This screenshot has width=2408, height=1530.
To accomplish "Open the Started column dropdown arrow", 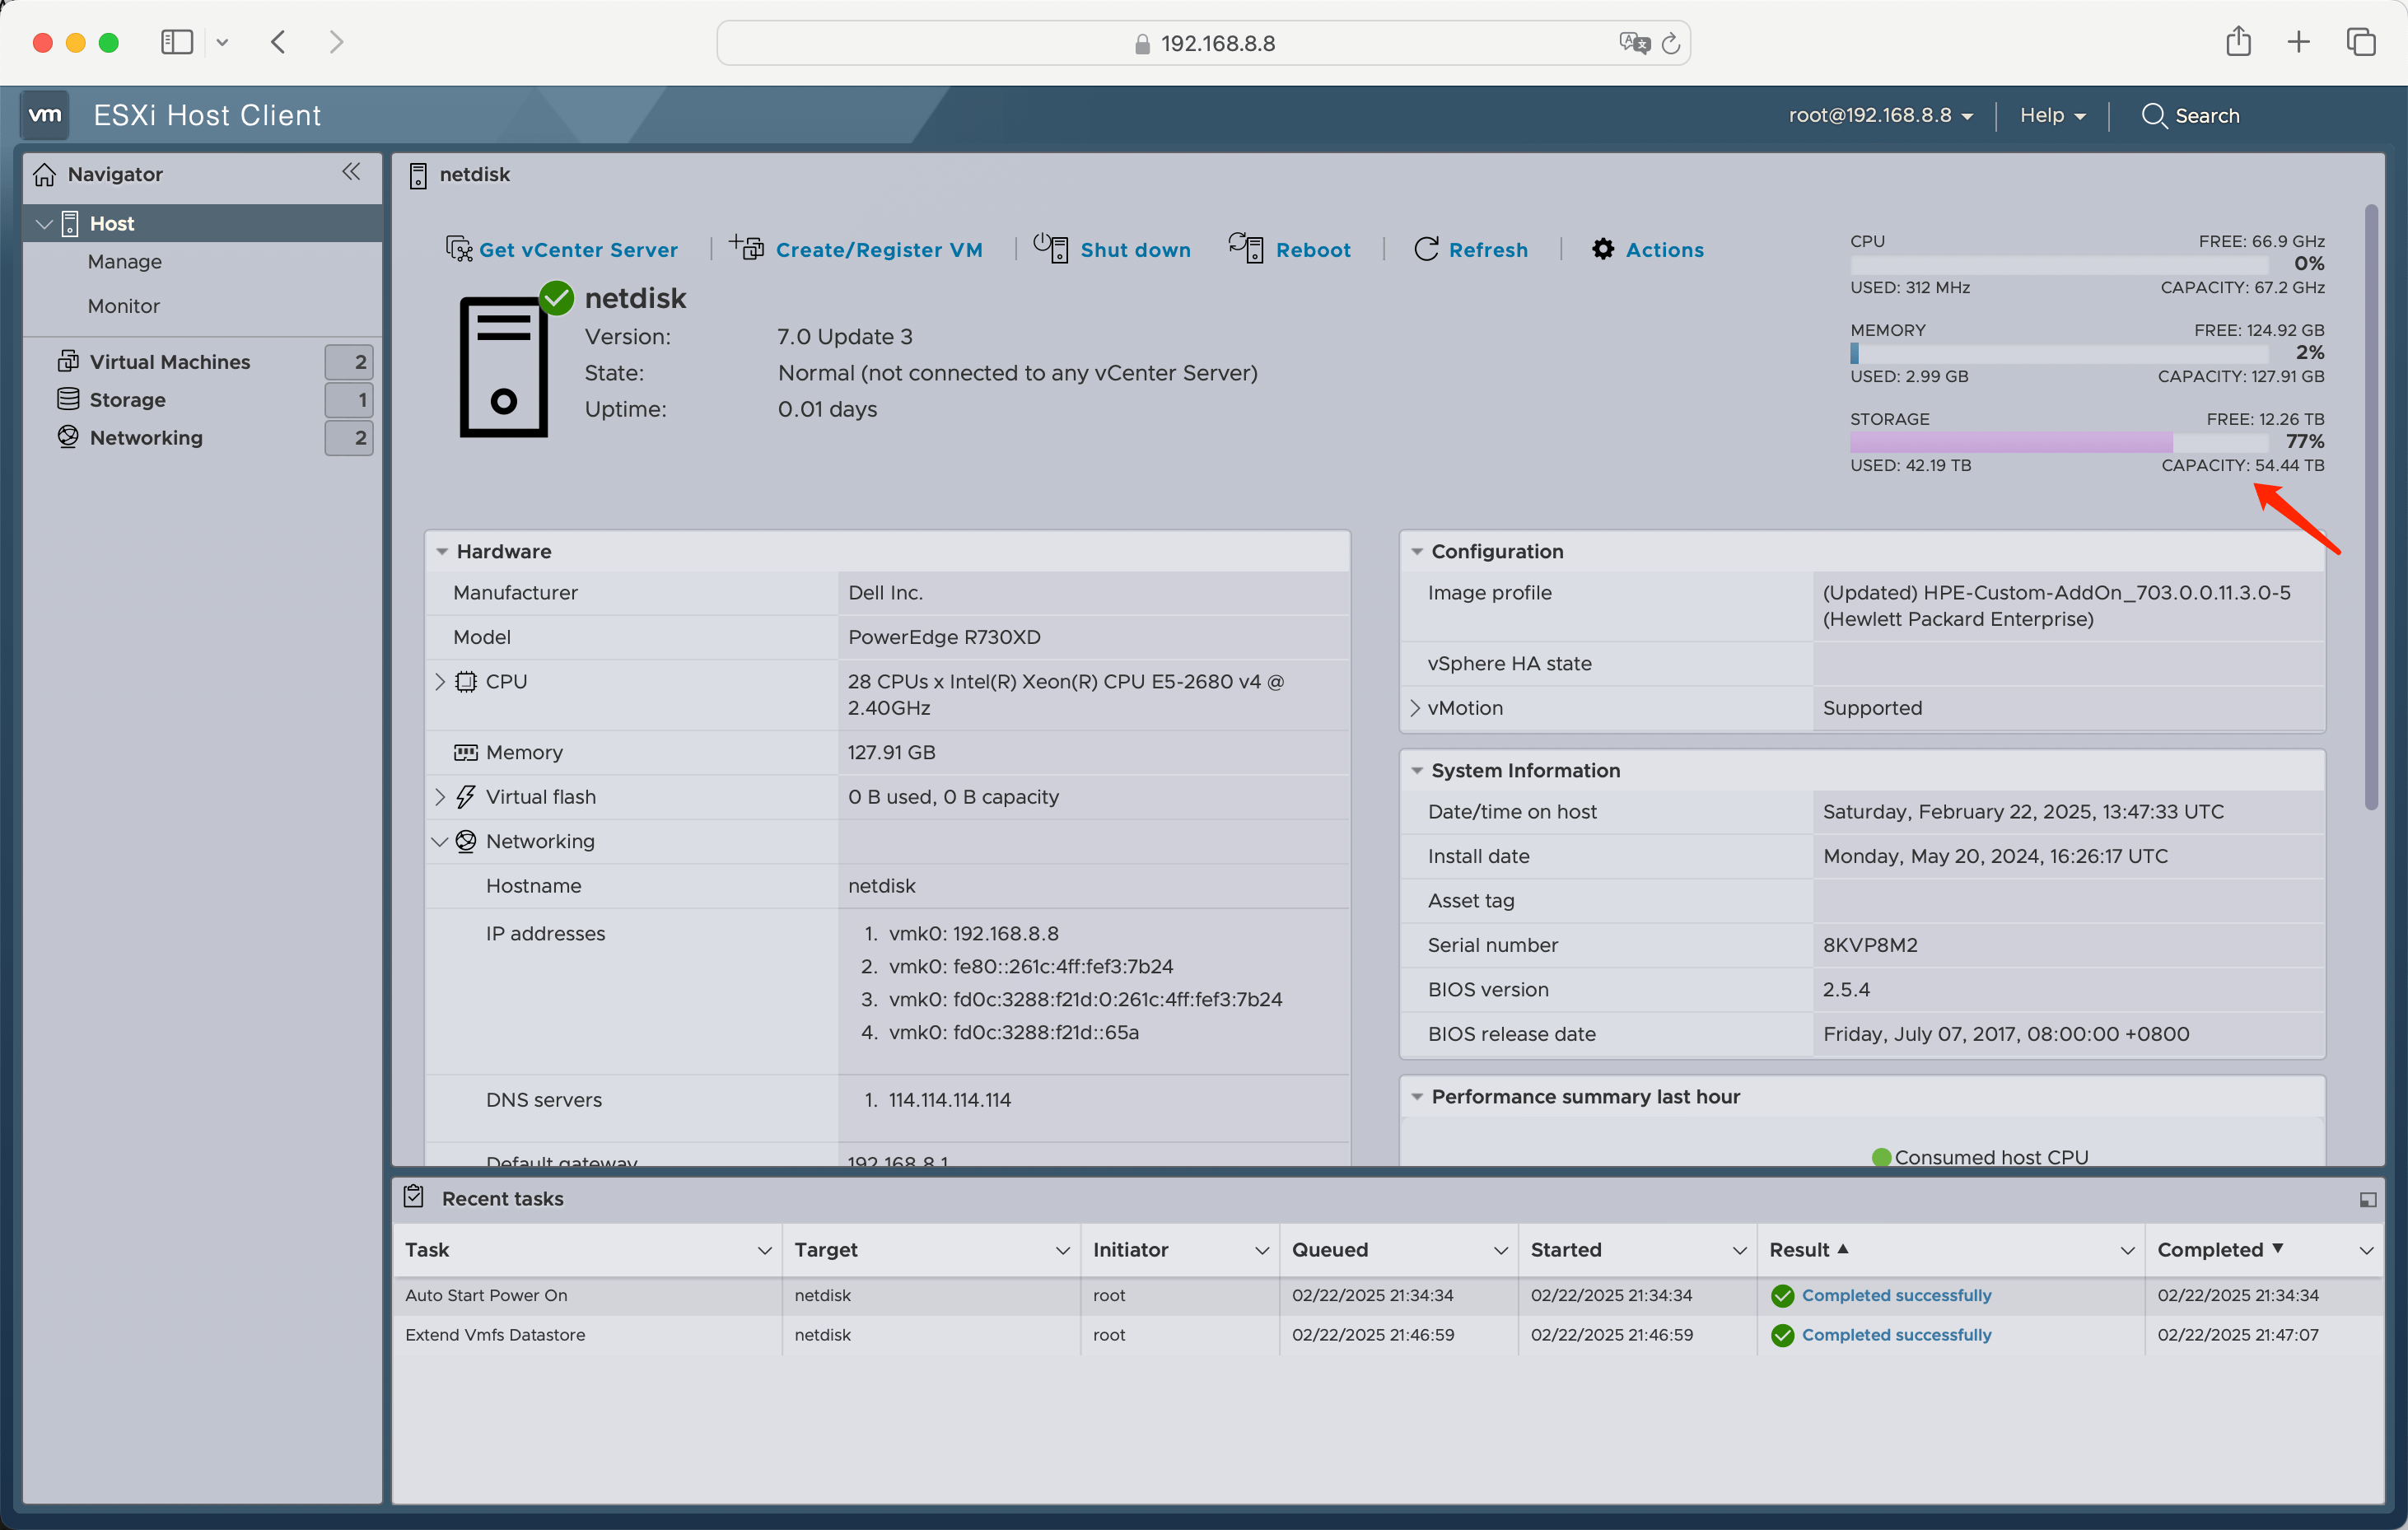I will (x=1740, y=1251).
